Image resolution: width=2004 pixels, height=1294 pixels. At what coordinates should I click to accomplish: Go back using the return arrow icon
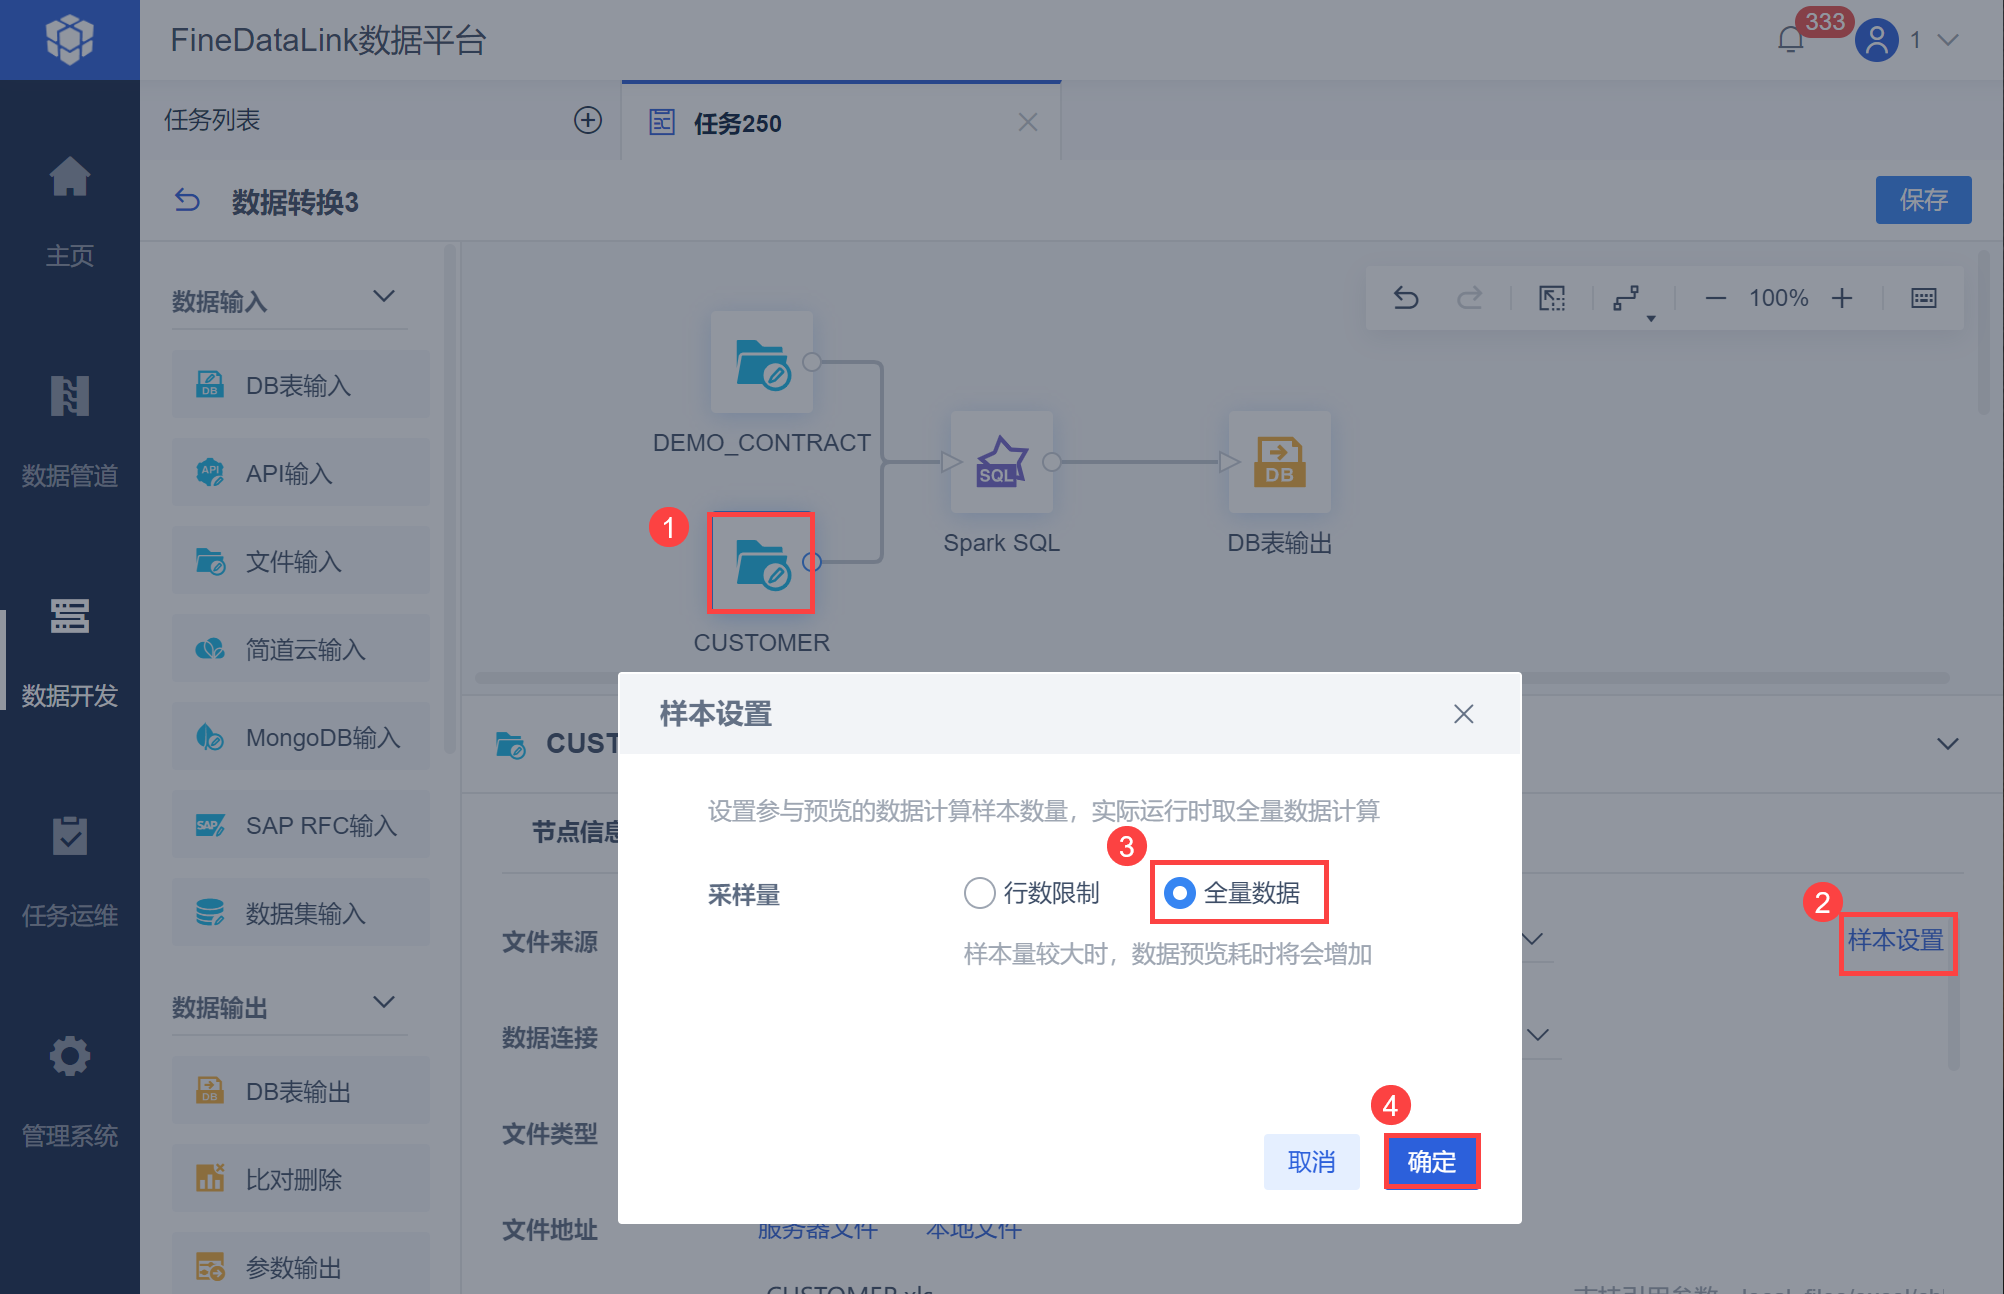[187, 201]
